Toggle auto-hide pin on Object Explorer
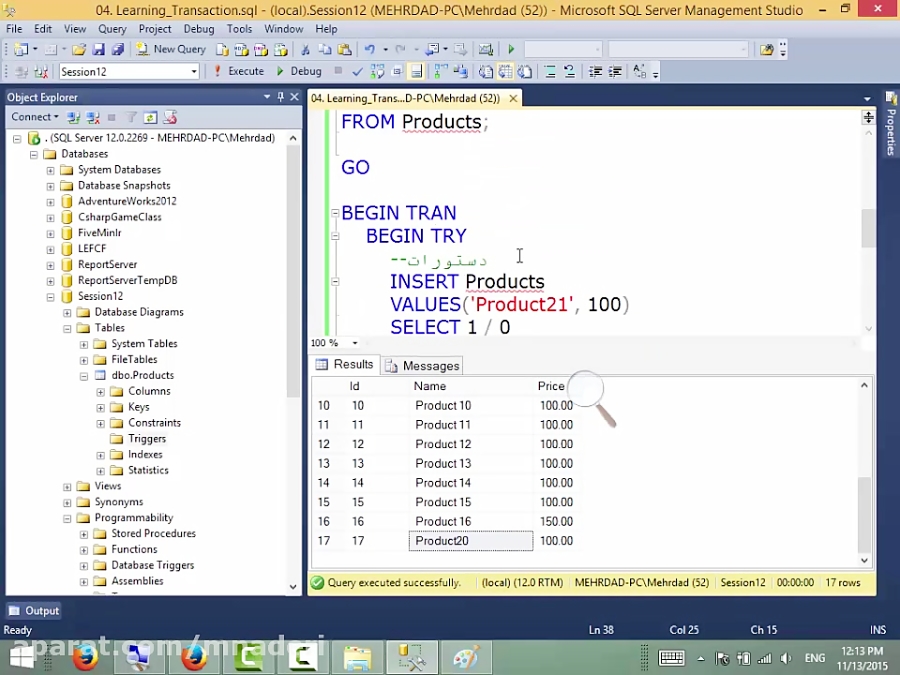900x675 pixels. tap(279, 96)
